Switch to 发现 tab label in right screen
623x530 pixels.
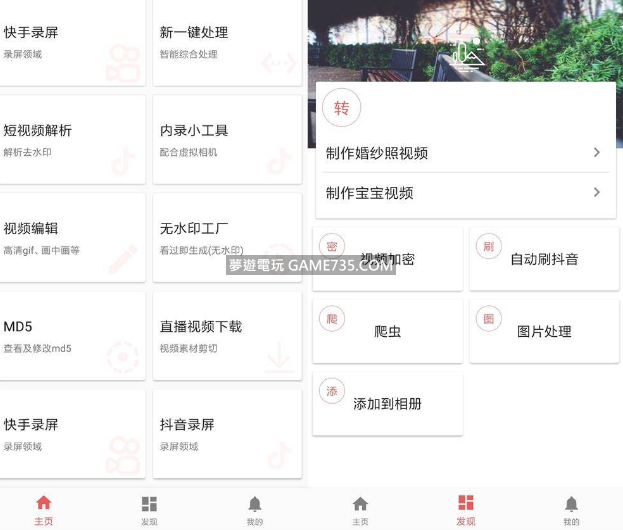click(466, 521)
